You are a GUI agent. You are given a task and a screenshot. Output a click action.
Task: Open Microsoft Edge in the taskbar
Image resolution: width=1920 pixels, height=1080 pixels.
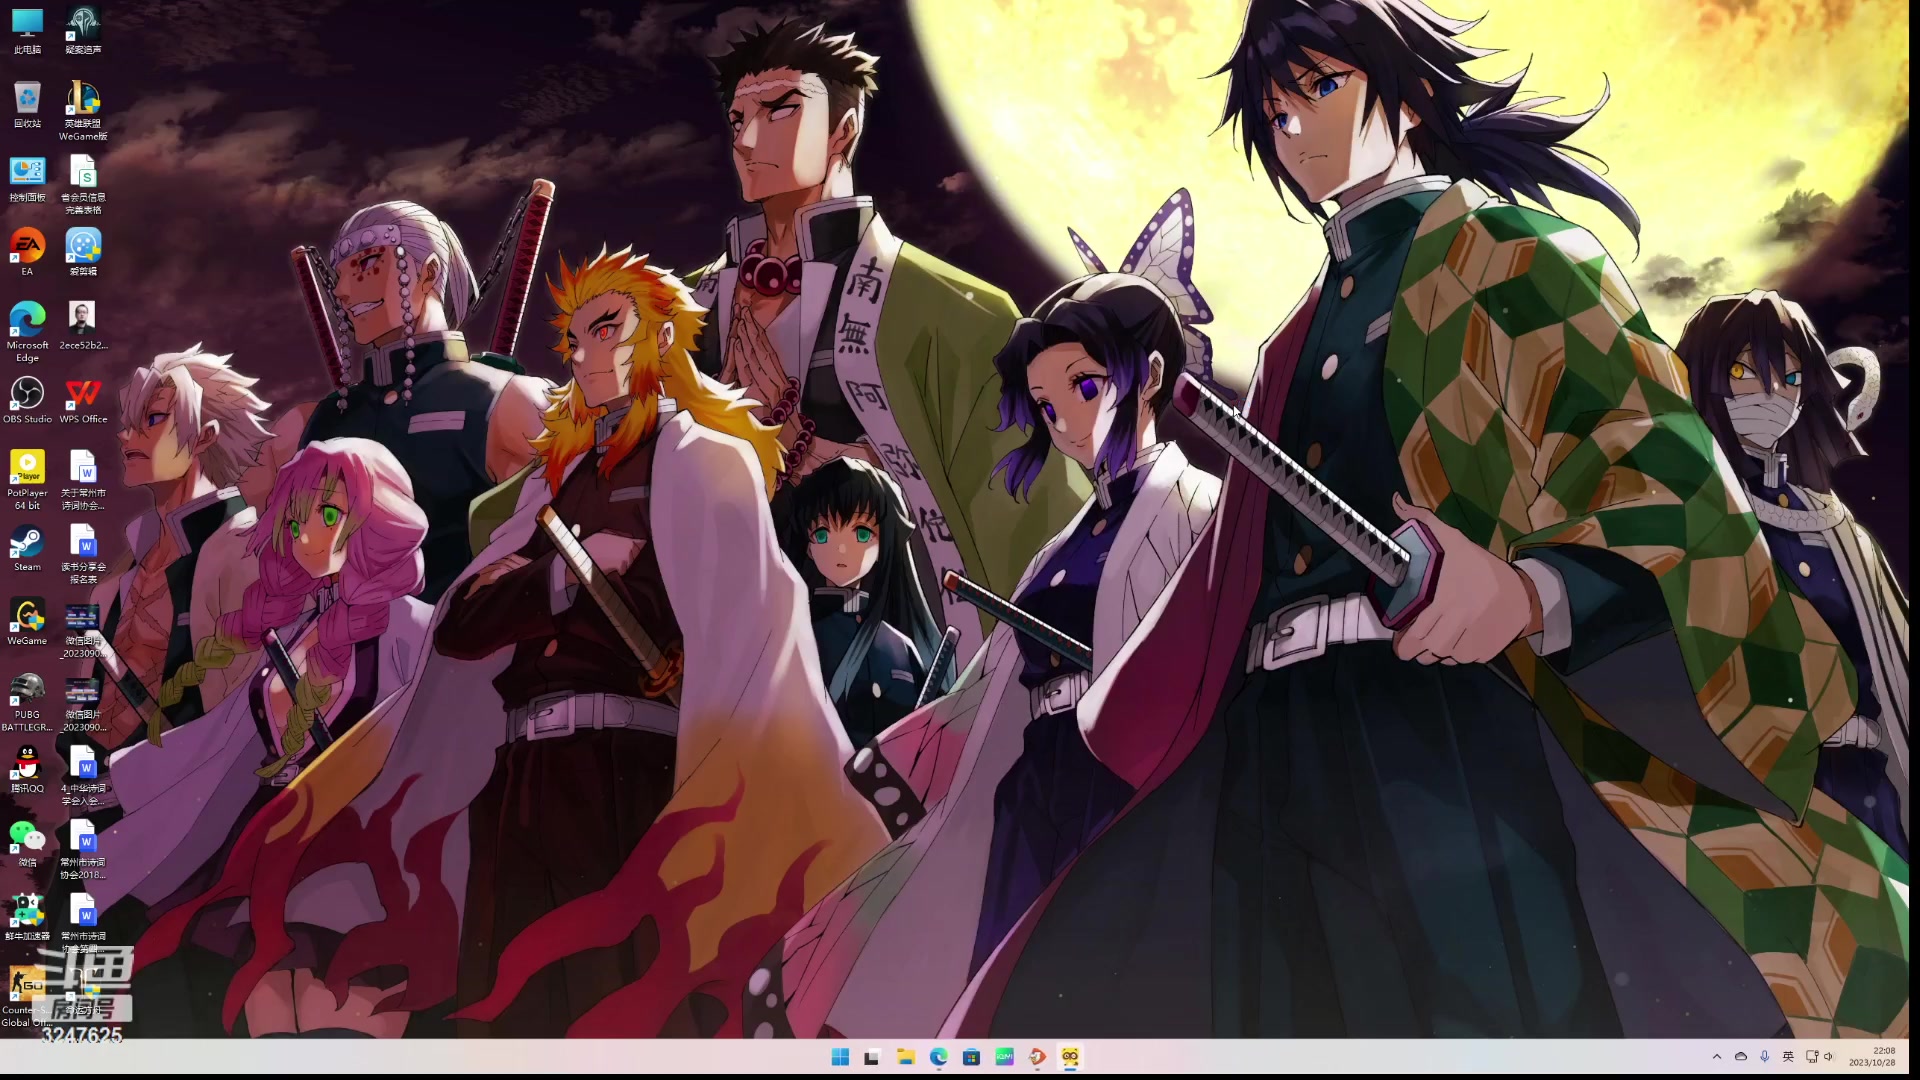click(x=938, y=1057)
